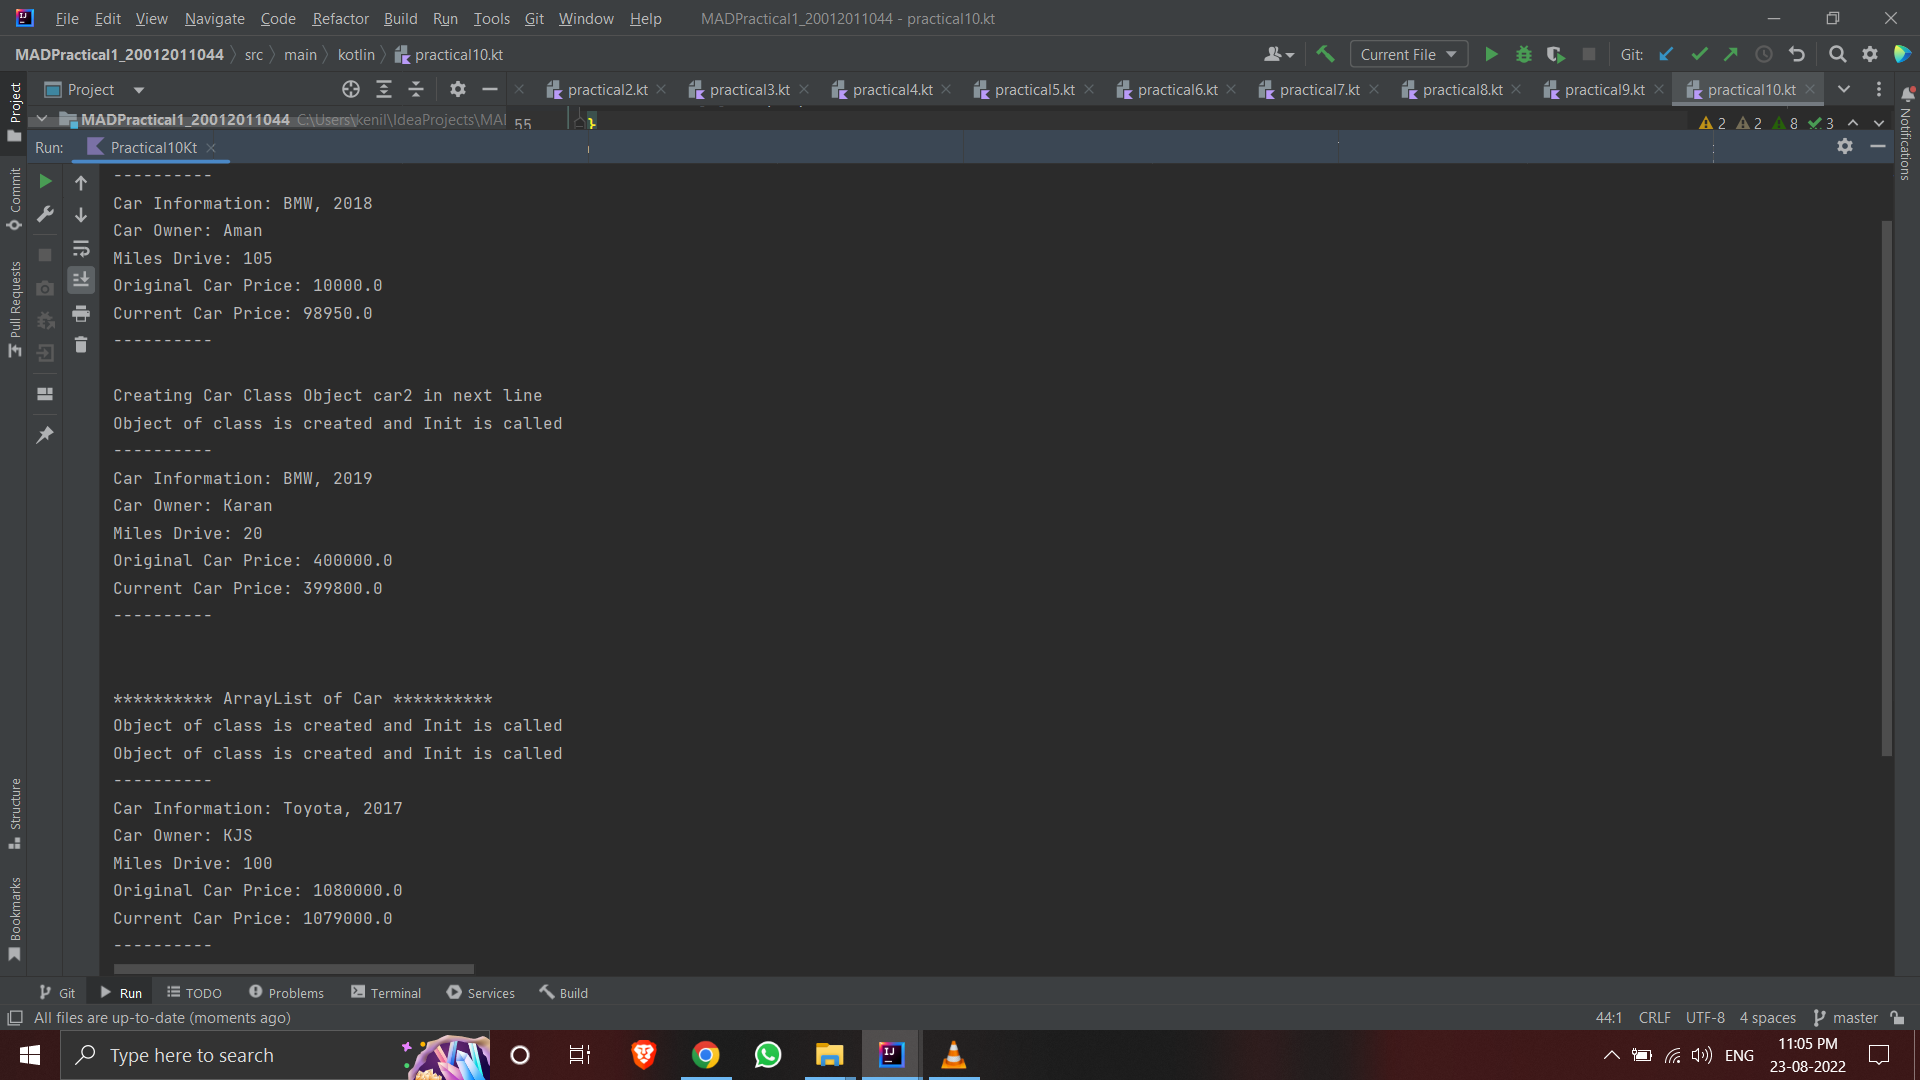This screenshot has width=1920, height=1080.
Task: Click the print icon in Run panel
Action: pos(81,314)
